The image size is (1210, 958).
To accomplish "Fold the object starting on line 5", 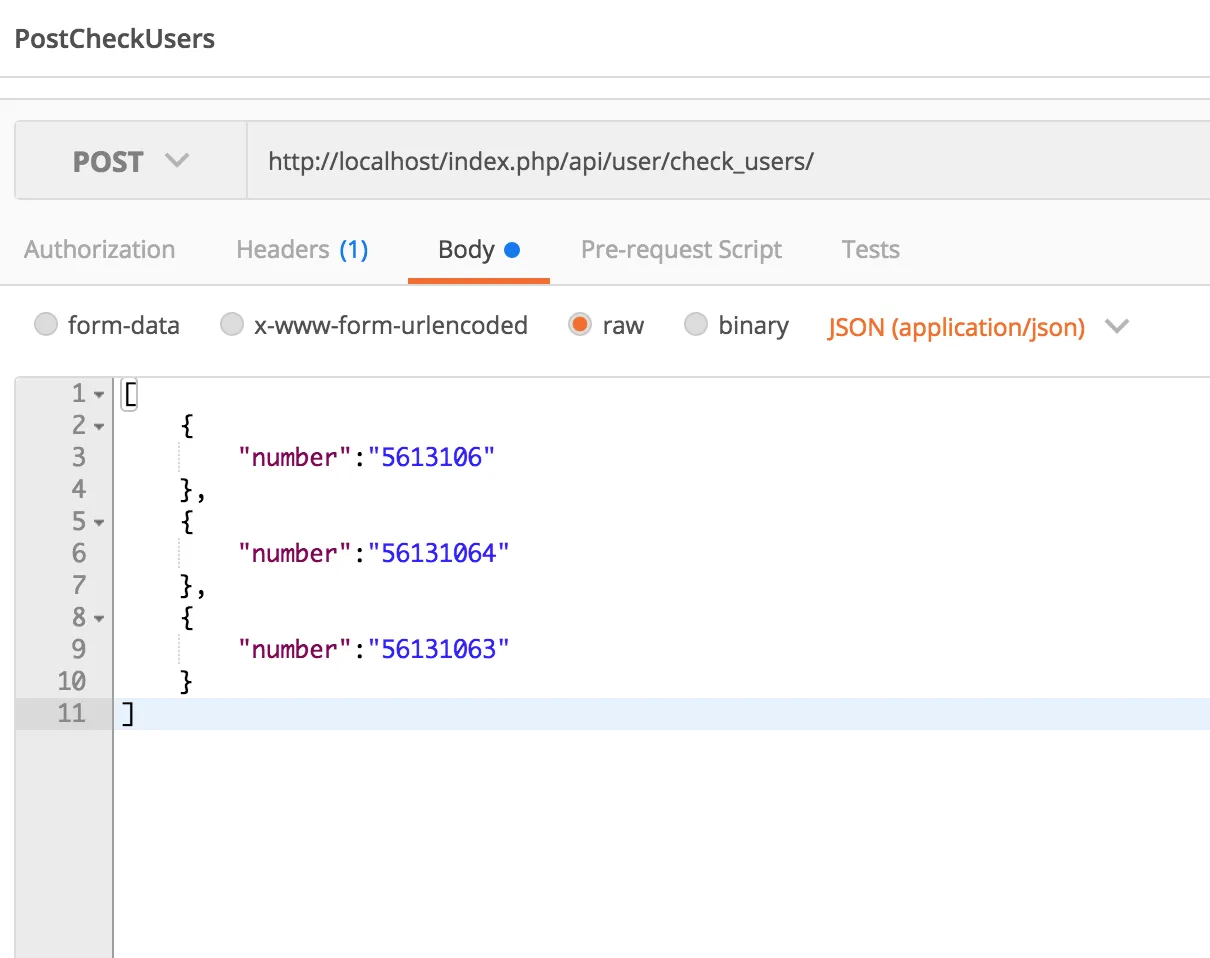I will click(x=99, y=523).
